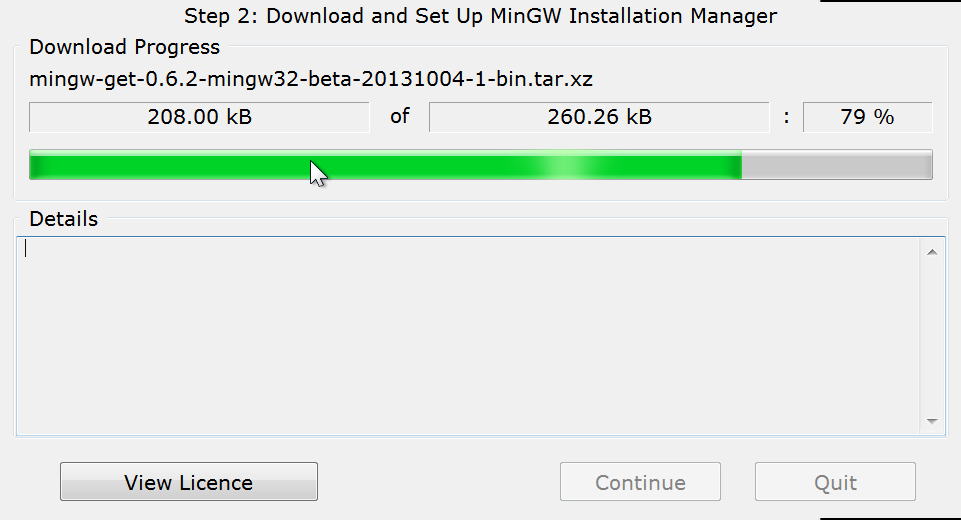The image size is (961, 520).
Task: Click the Details box scroll down arrow
Action: (932, 422)
